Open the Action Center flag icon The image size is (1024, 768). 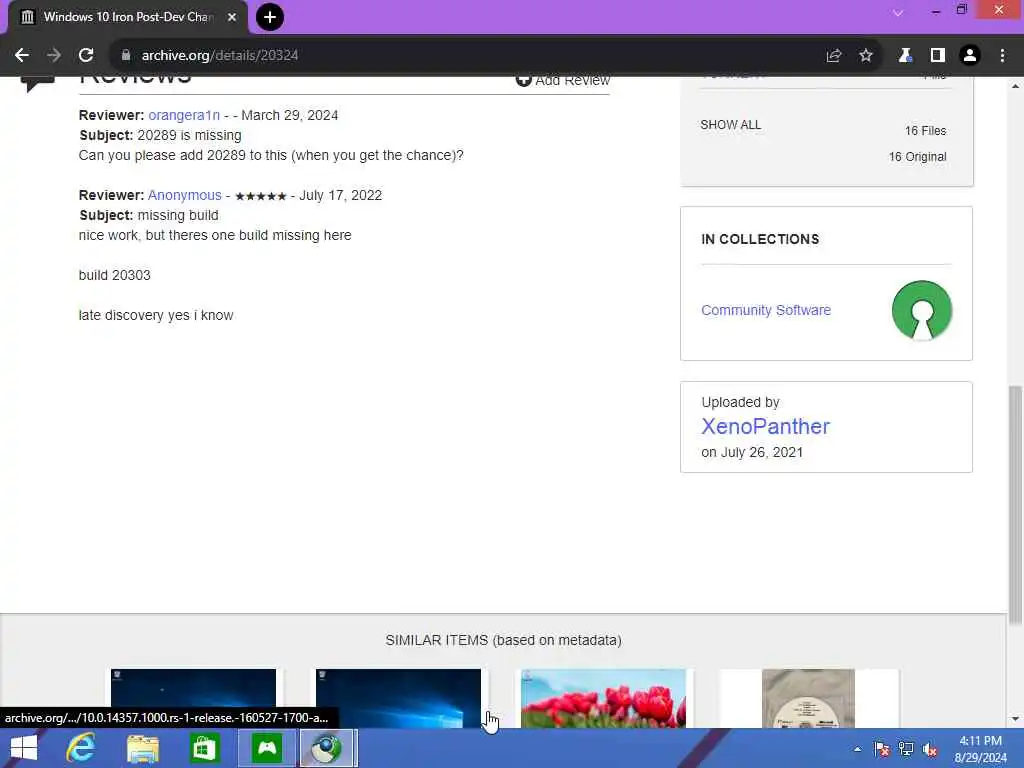point(882,749)
